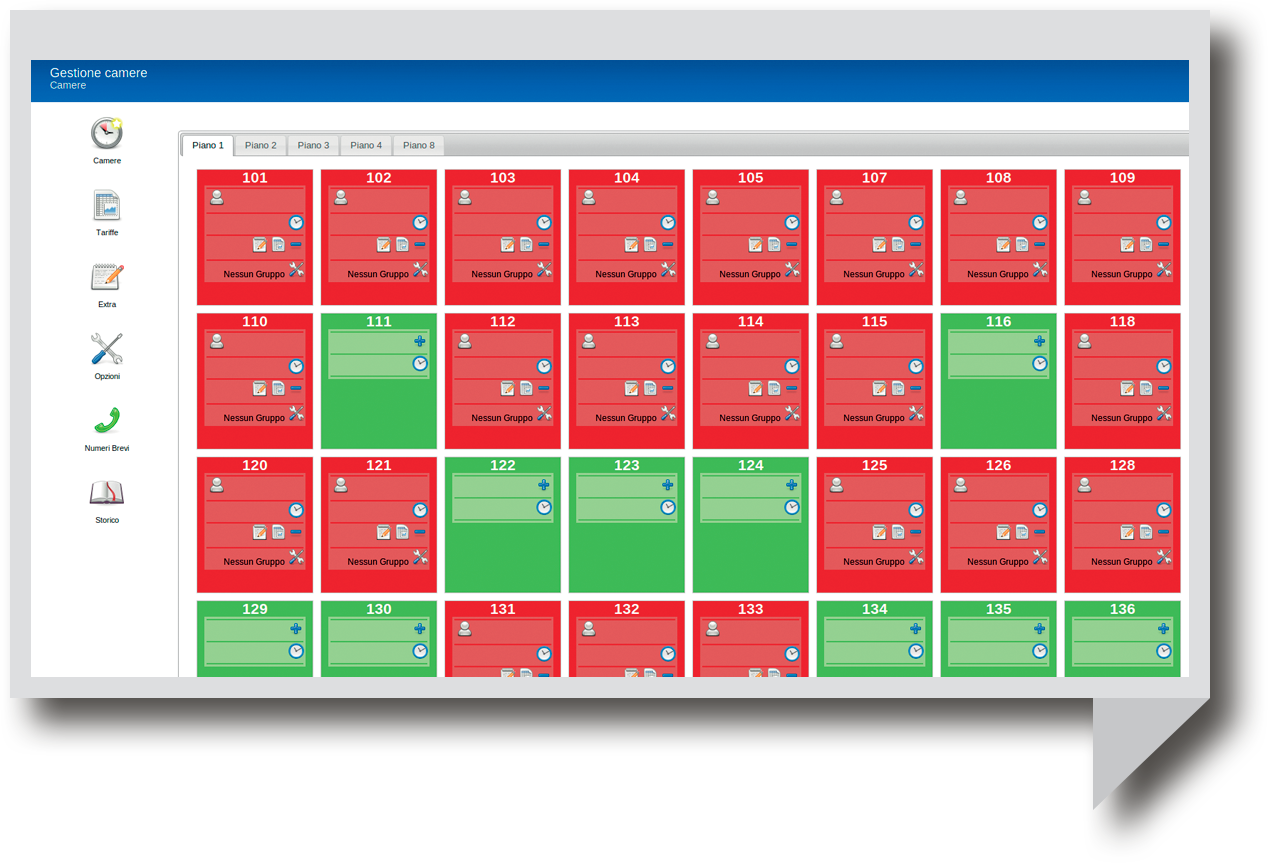This screenshot has width=1268, height=864.
Task: Click blue plus icon in room 129
Action: tap(296, 629)
